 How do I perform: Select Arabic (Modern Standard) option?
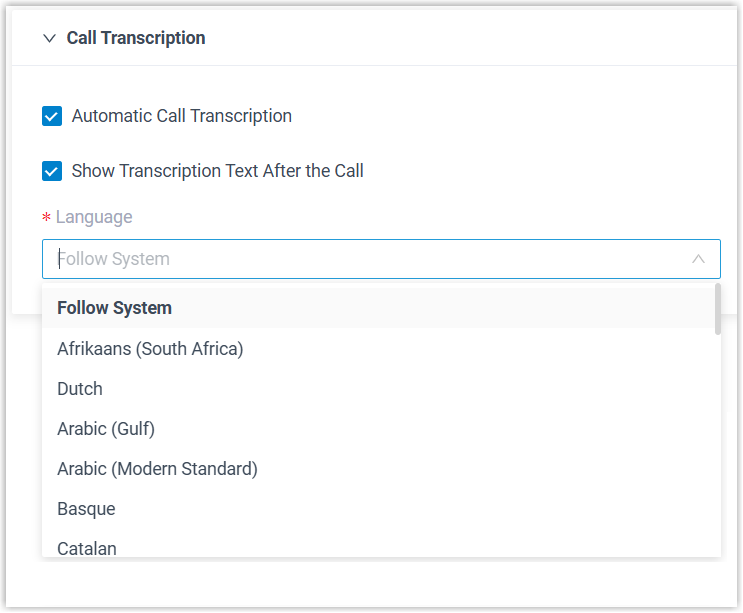157,469
